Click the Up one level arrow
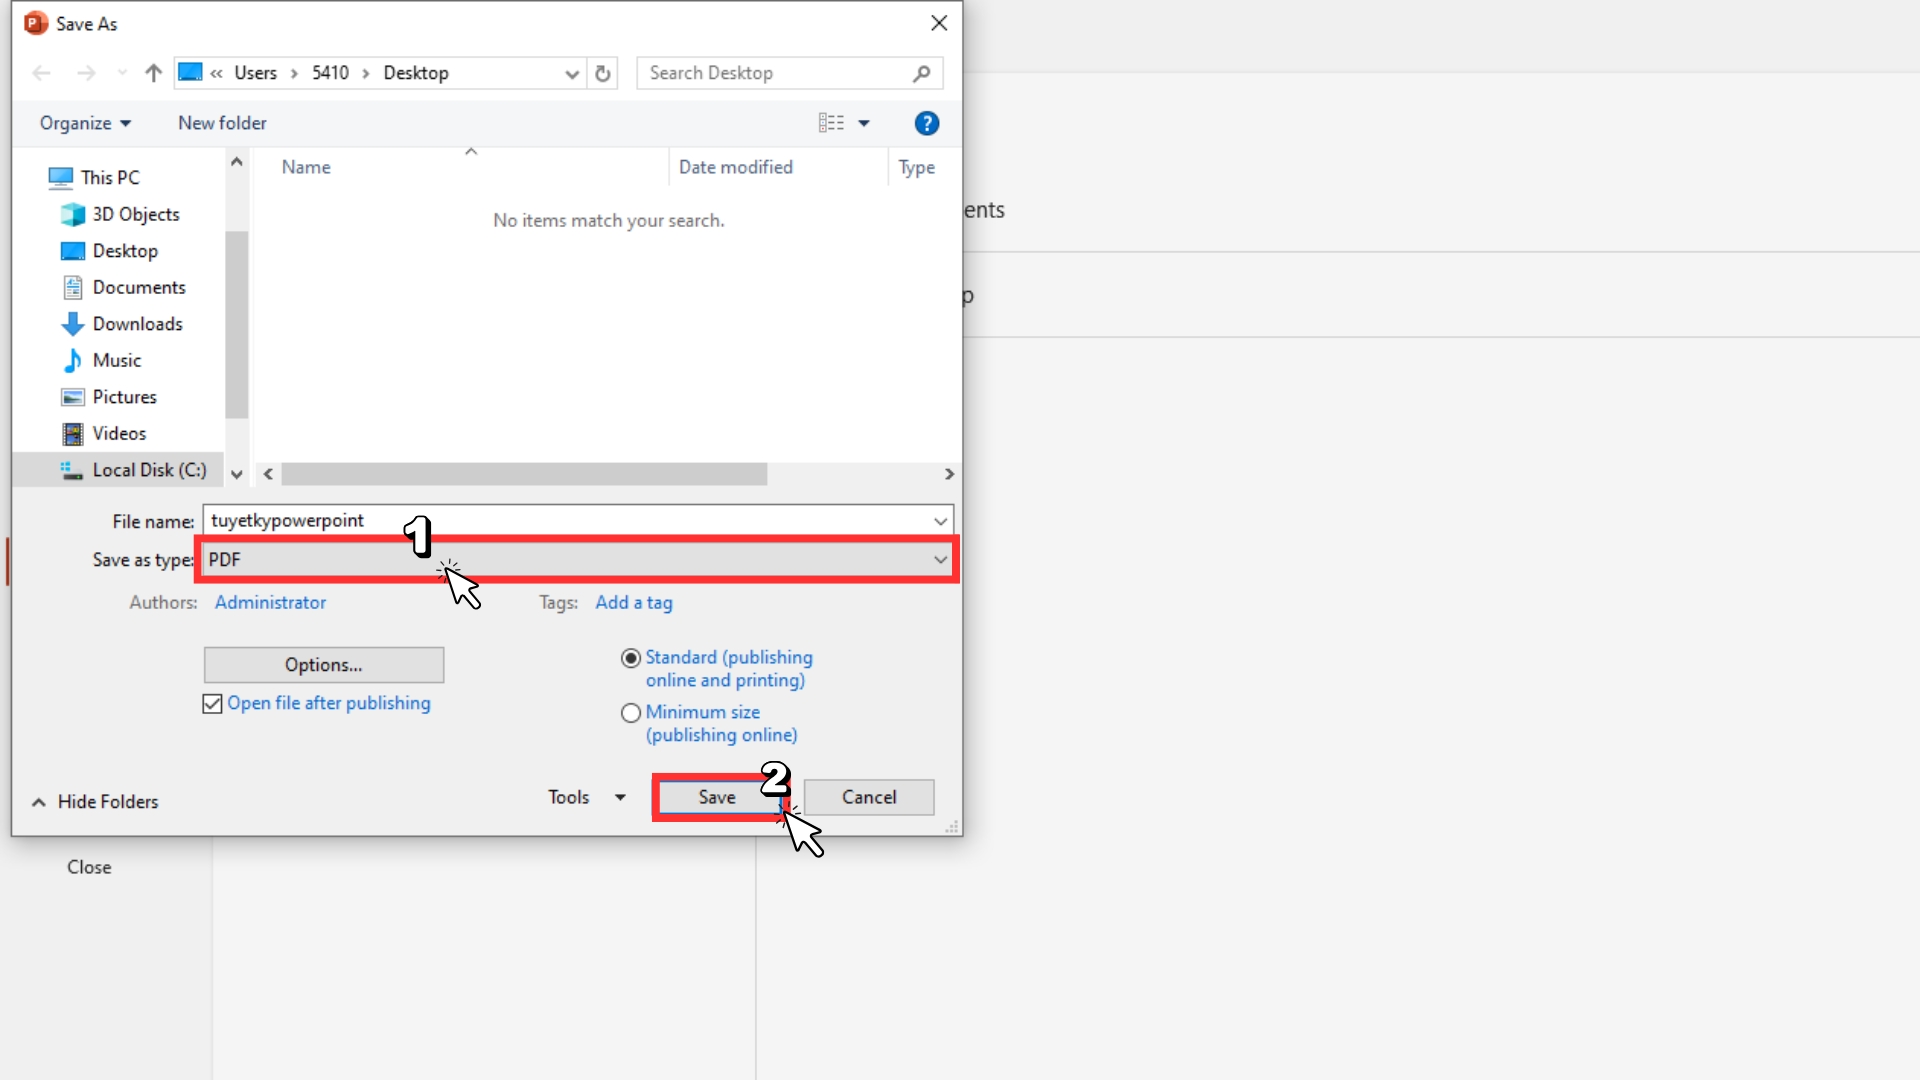This screenshot has height=1080, width=1920. 153,73
